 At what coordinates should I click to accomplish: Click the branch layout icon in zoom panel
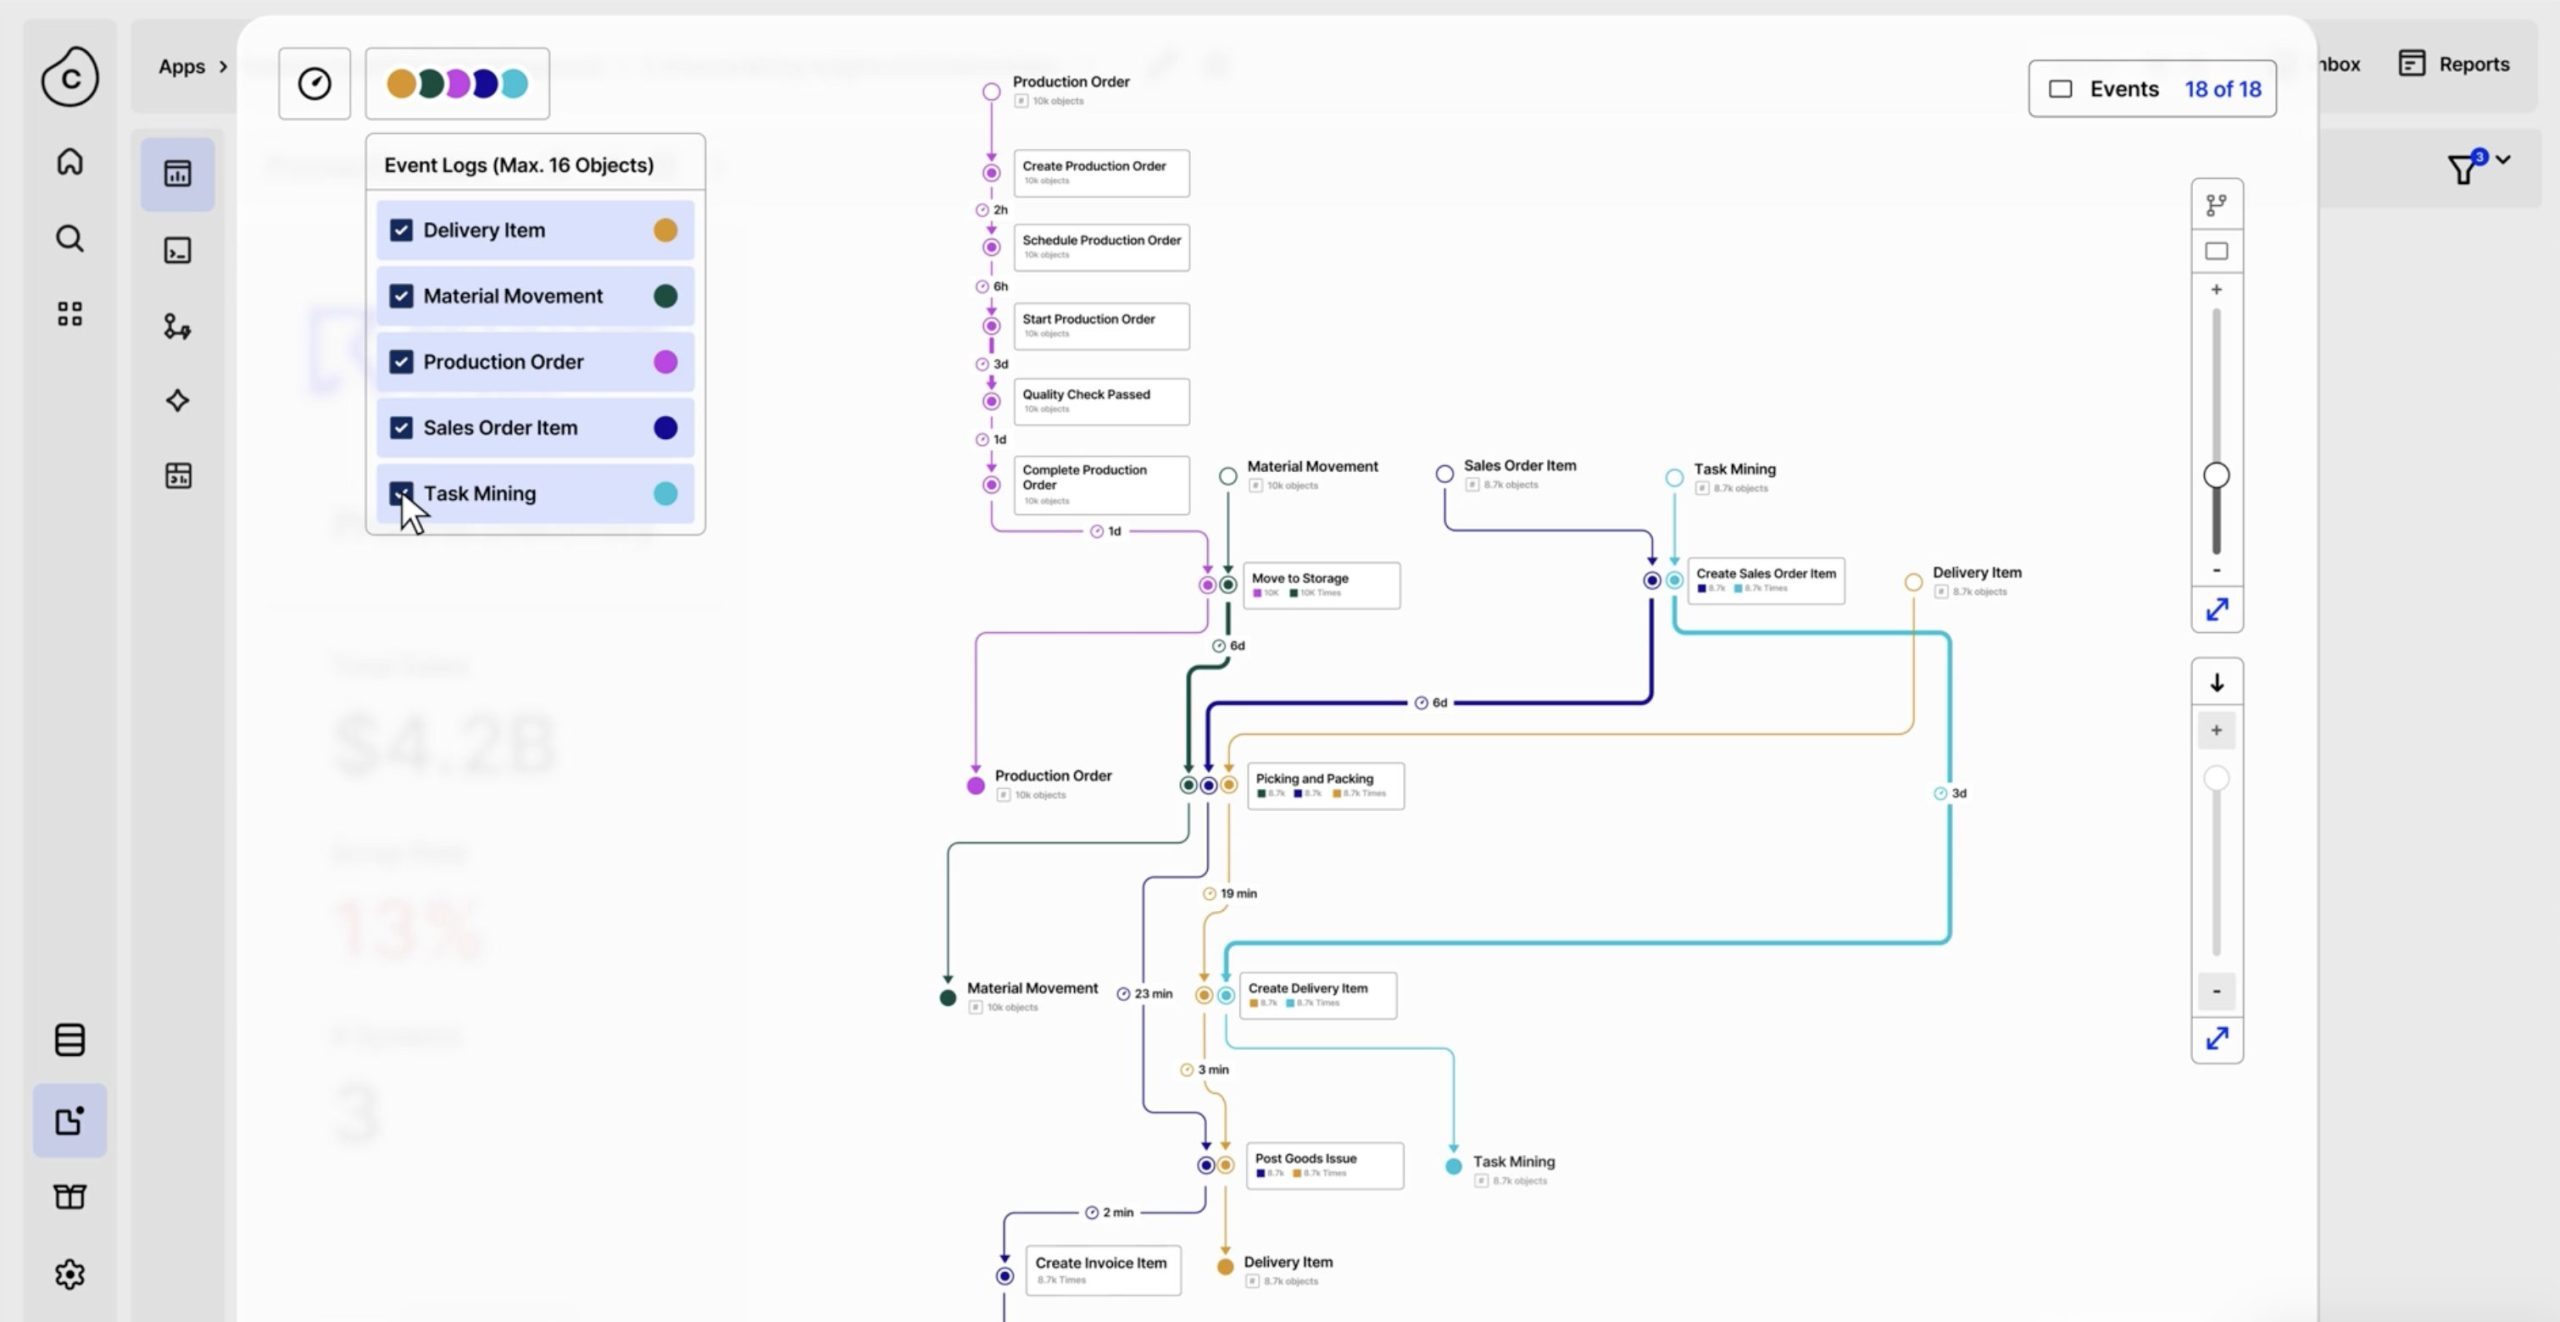tap(2216, 205)
